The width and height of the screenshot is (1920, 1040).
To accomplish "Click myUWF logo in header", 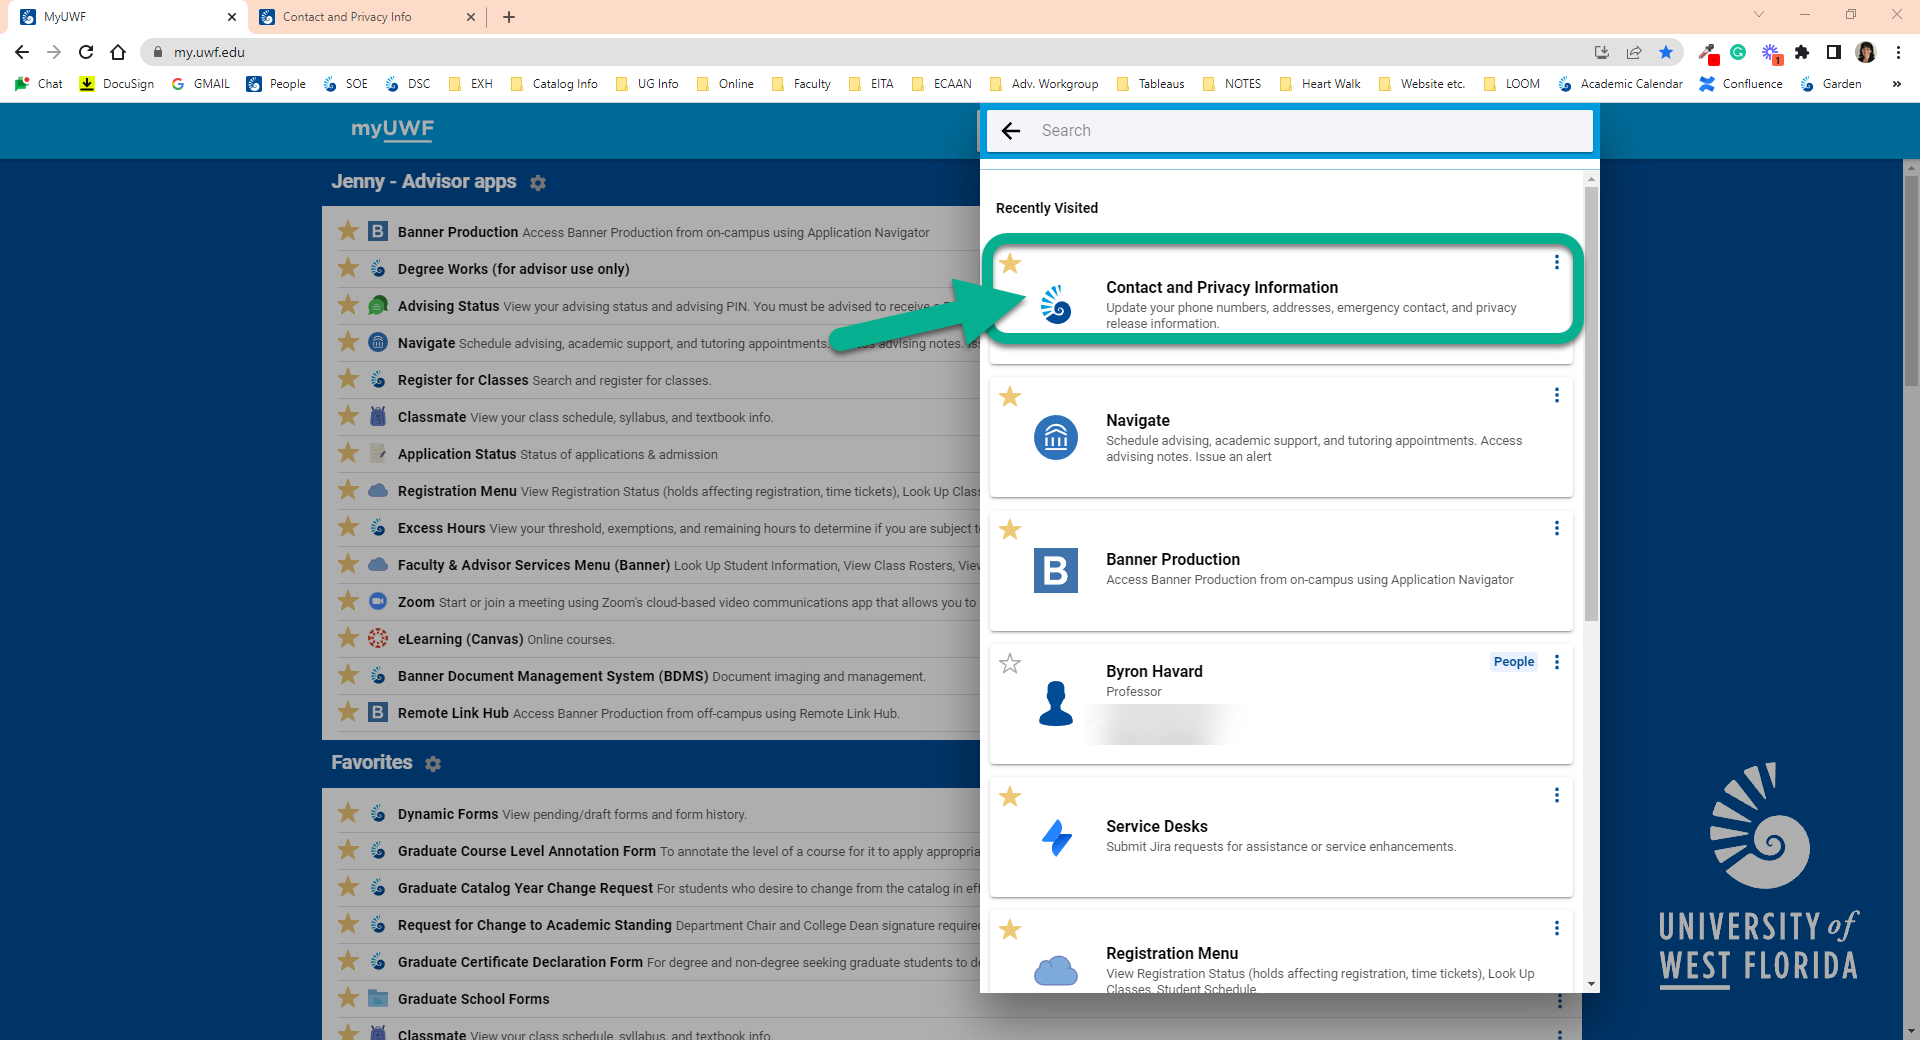I will tap(392, 129).
